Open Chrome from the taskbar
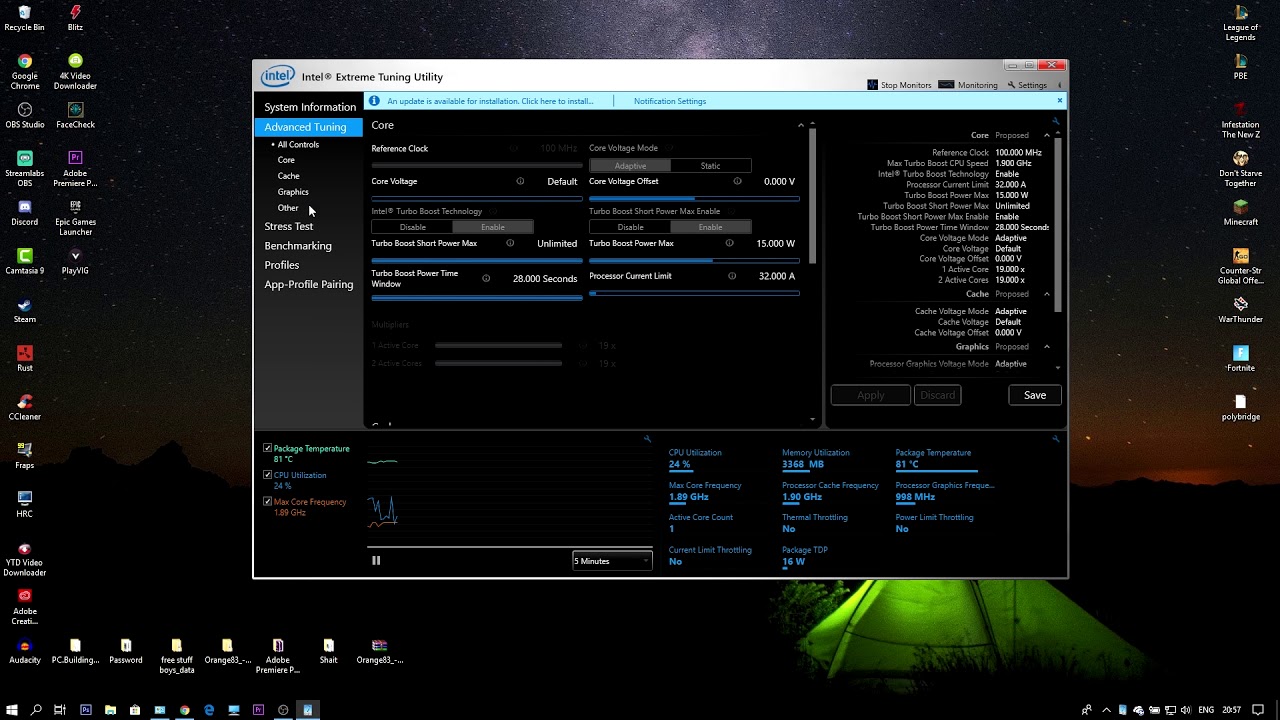The width and height of the screenshot is (1280, 720). pos(184,710)
